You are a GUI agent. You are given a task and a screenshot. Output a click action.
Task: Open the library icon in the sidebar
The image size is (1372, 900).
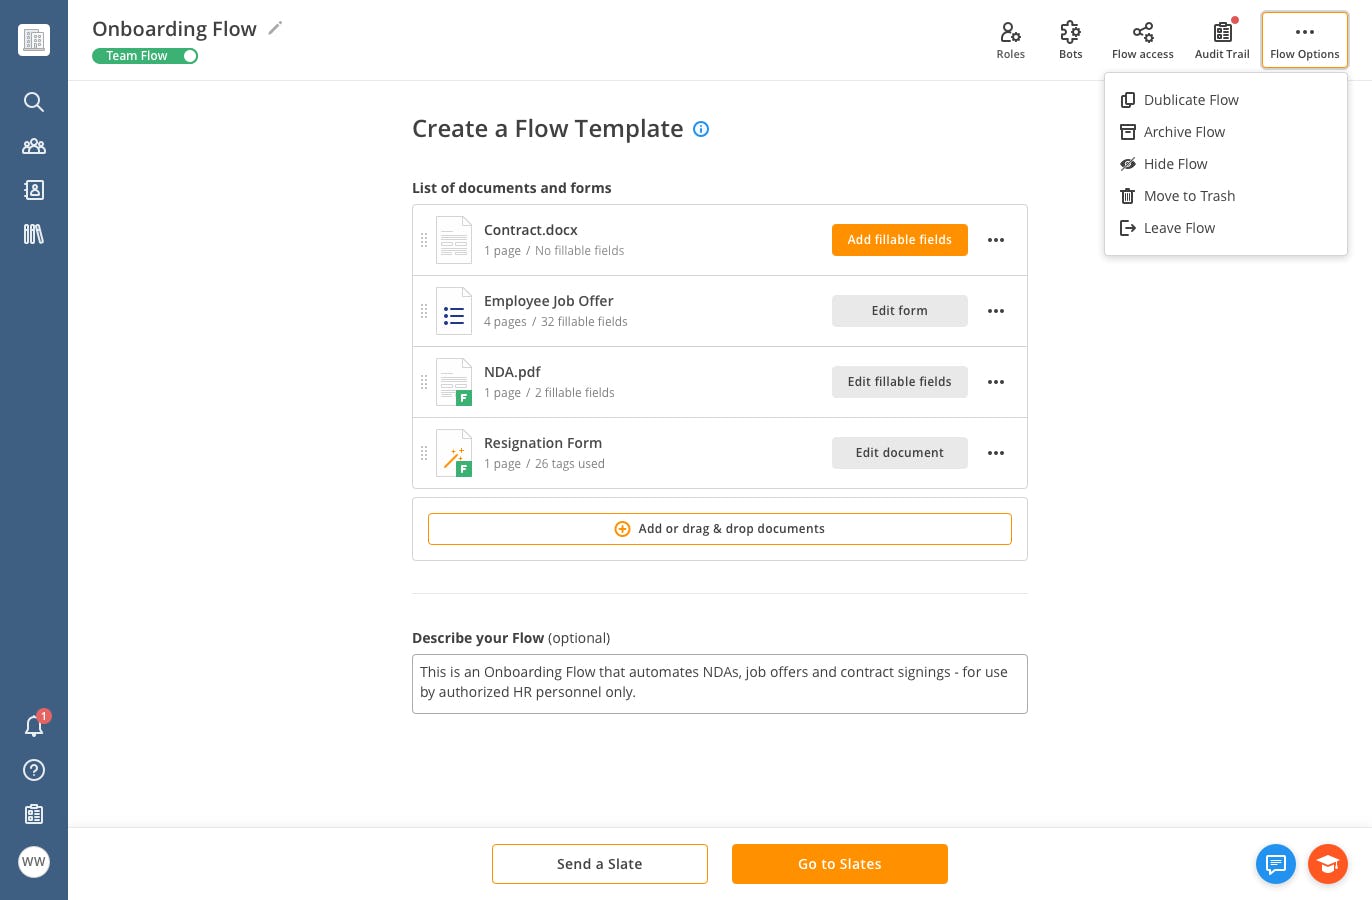pyautogui.click(x=34, y=234)
